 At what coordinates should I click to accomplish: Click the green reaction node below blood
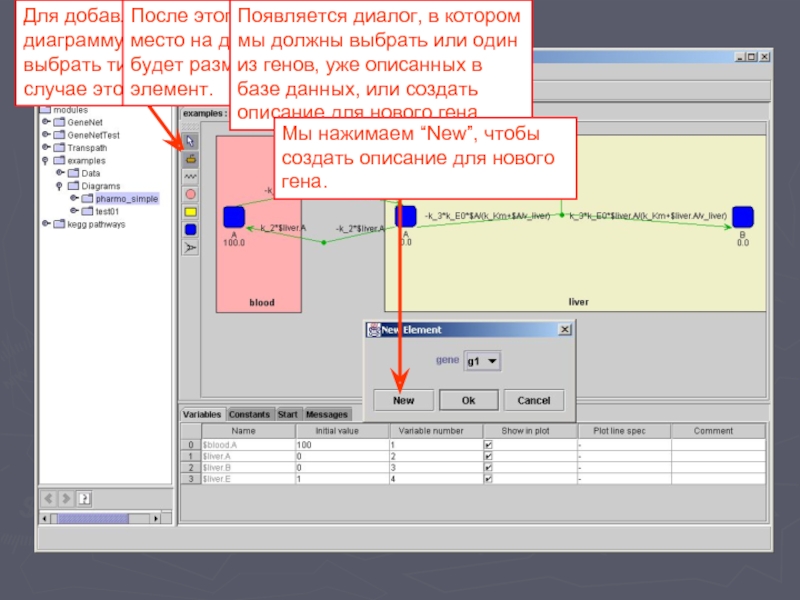click(x=323, y=242)
